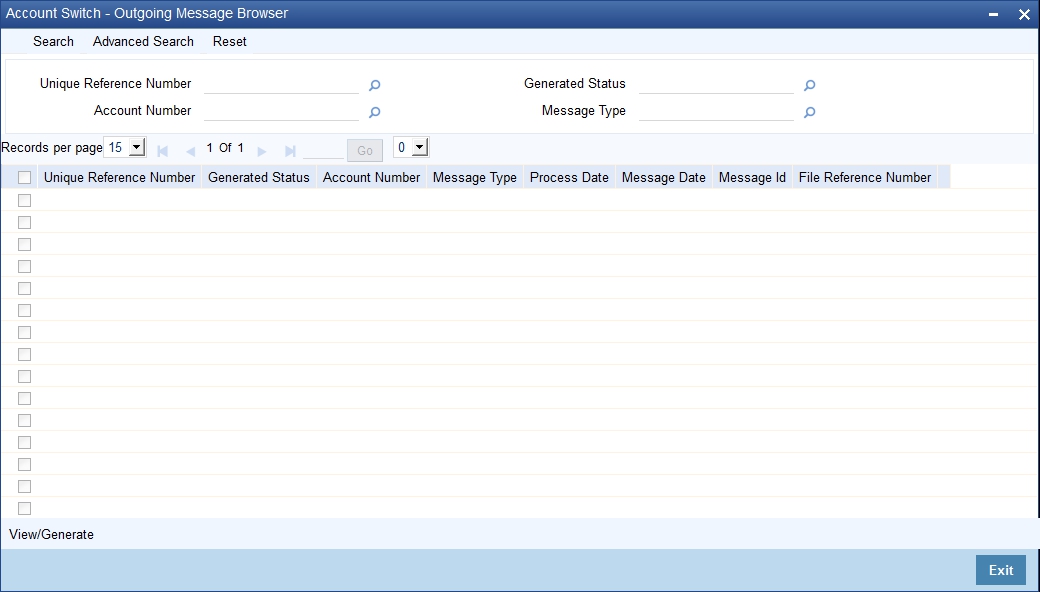Click the Go page button
This screenshot has width=1040, height=592.
coord(365,150)
